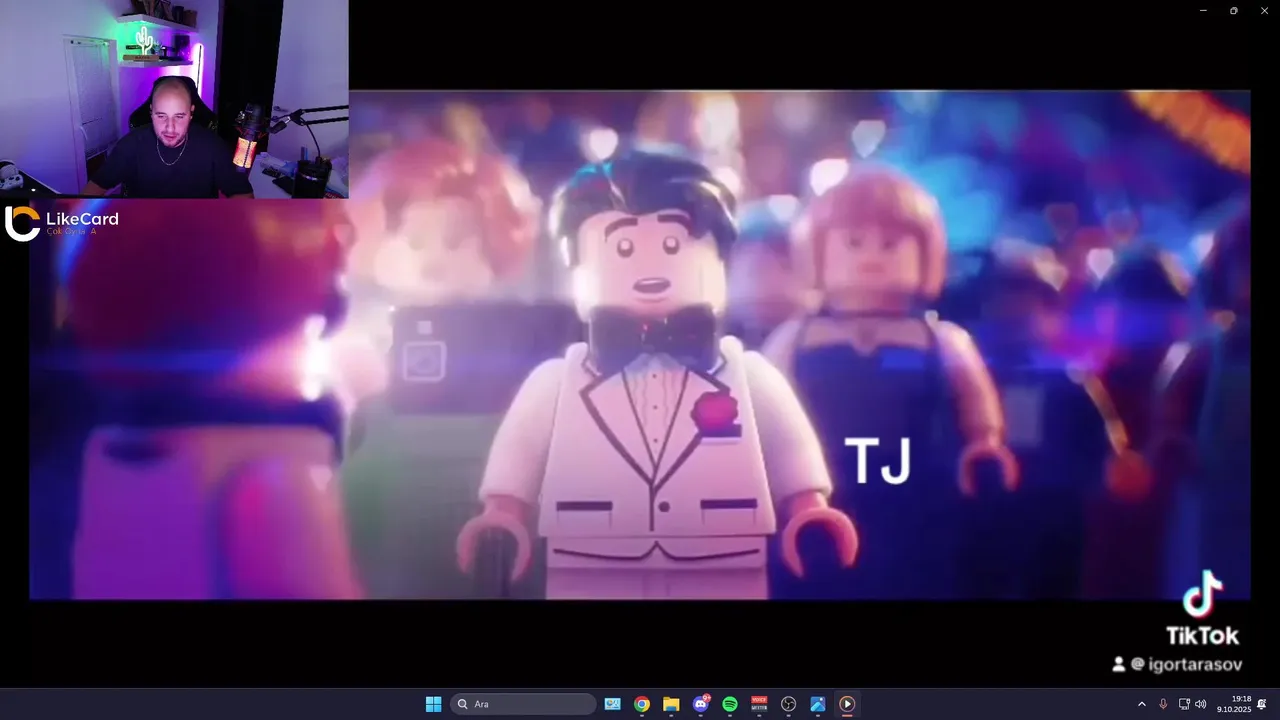Open OBS Studio from the taskbar

[x=788, y=704]
